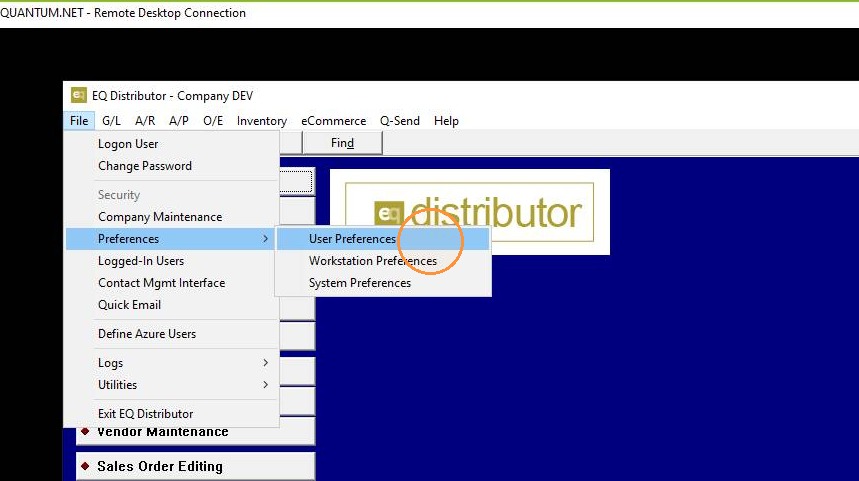Viewport: 859px width, 481px height.
Task: Choose Exit EQ Distributor
Action: coord(171,414)
